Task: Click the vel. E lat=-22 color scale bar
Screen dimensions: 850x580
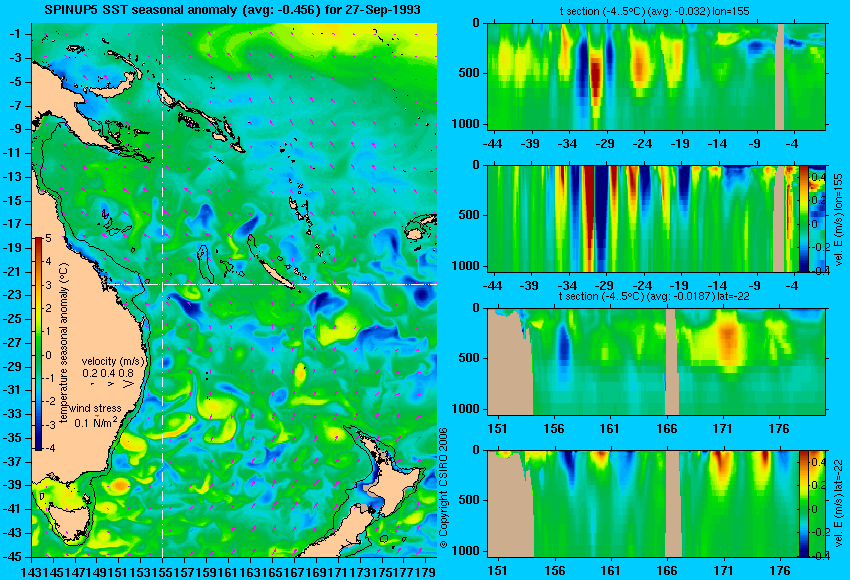Action: (x=803, y=504)
